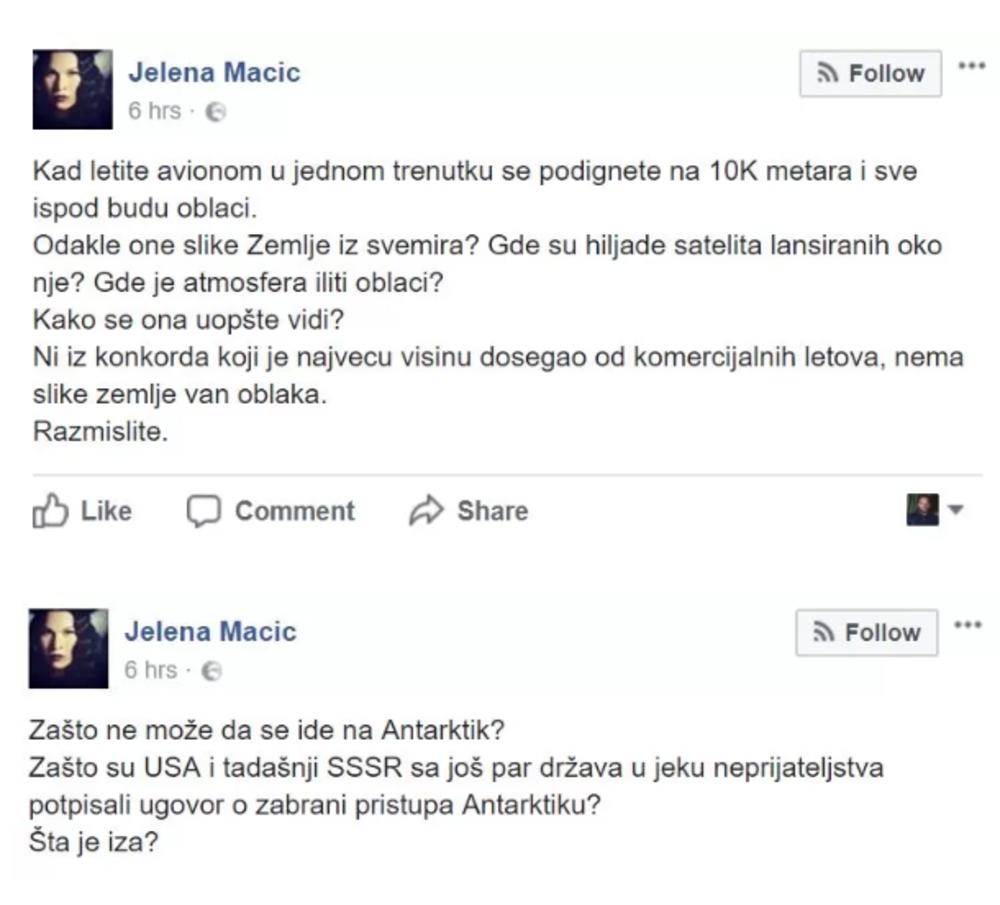
Task: Click the line 'Šta je iza?' in second post
Action: [x=94, y=841]
